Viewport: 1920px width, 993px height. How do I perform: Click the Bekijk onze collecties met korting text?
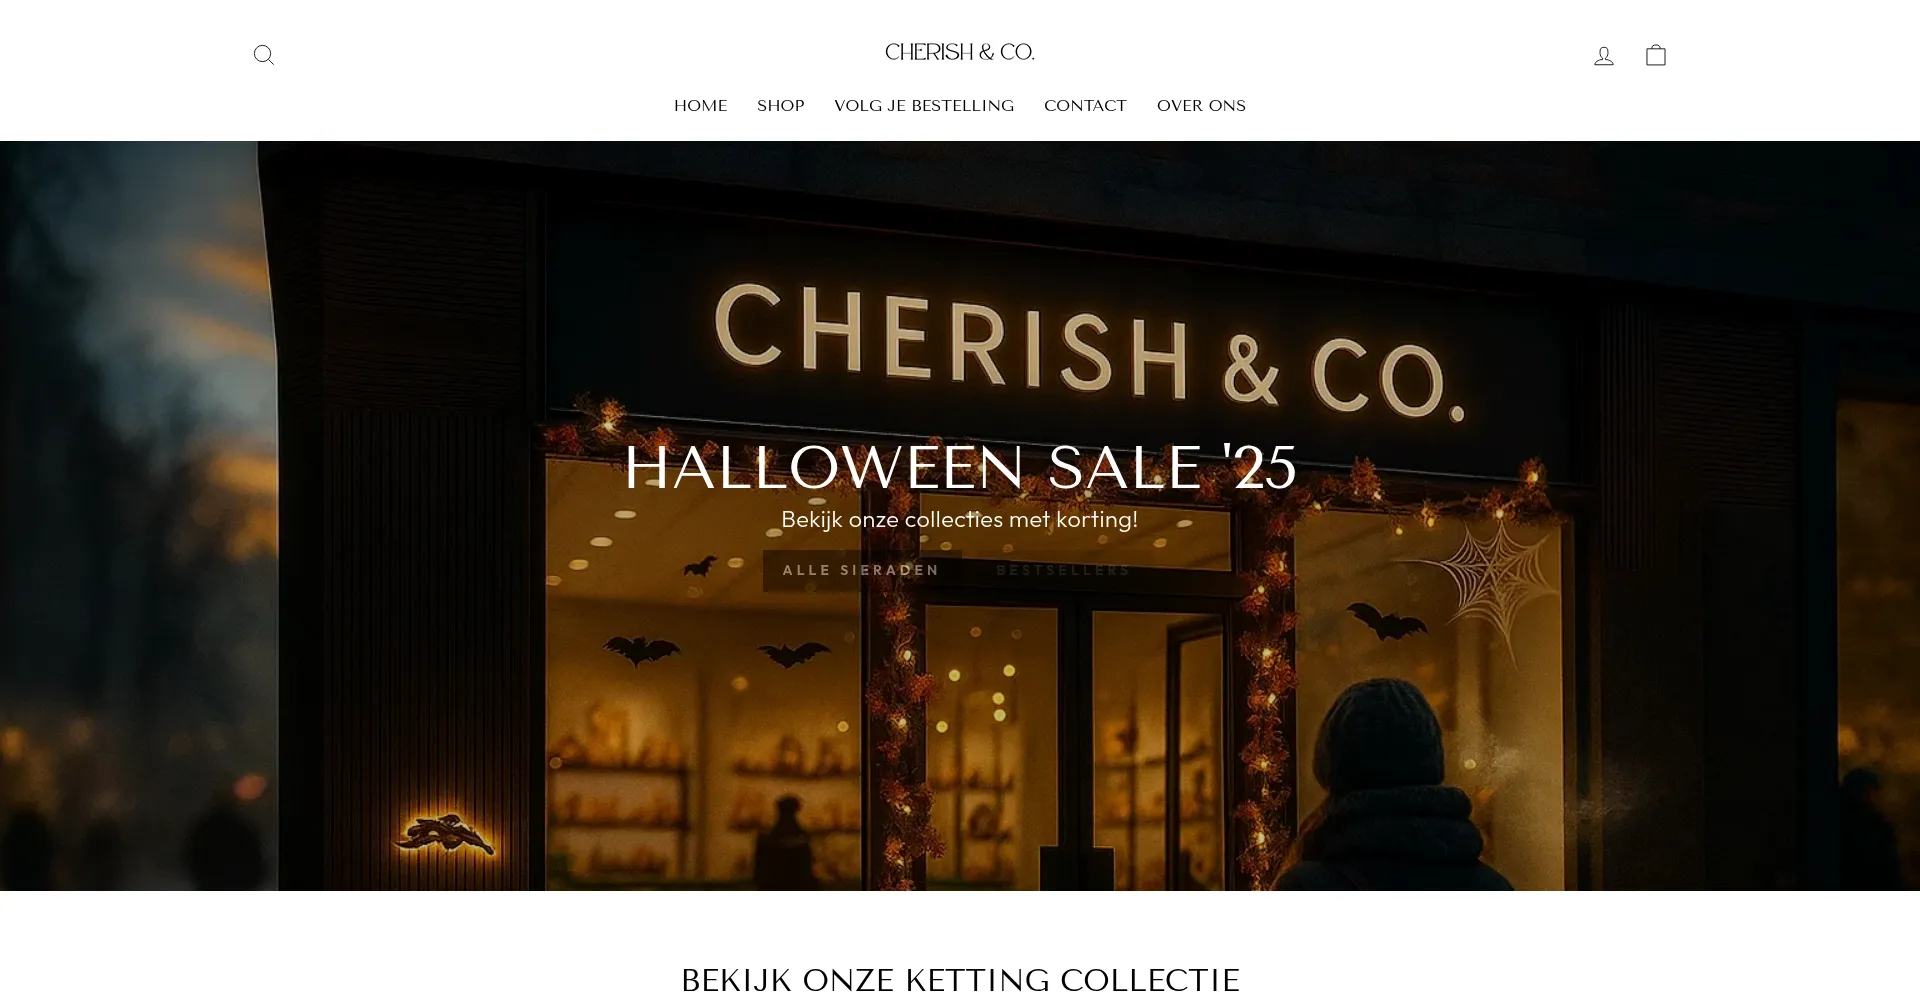click(x=960, y=519)
